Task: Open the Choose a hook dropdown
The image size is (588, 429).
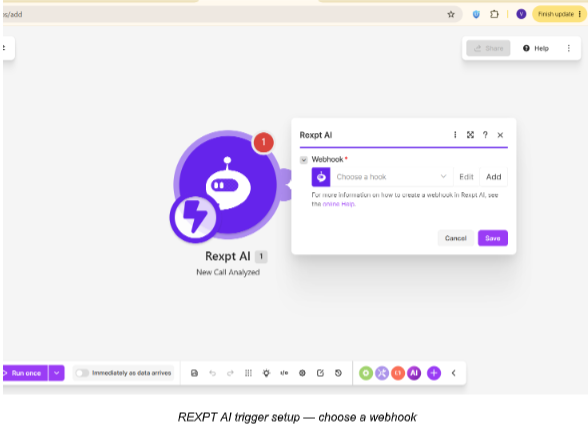Action: click(392, 177)
